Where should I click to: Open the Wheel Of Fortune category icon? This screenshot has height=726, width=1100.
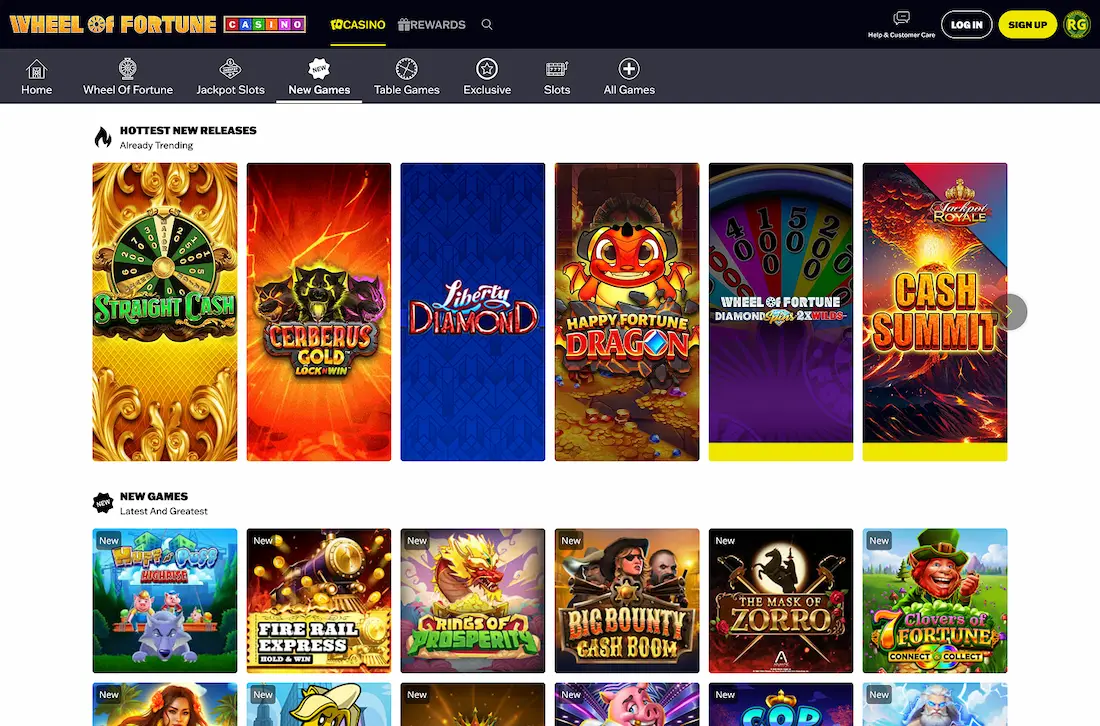tap(127, 70)
